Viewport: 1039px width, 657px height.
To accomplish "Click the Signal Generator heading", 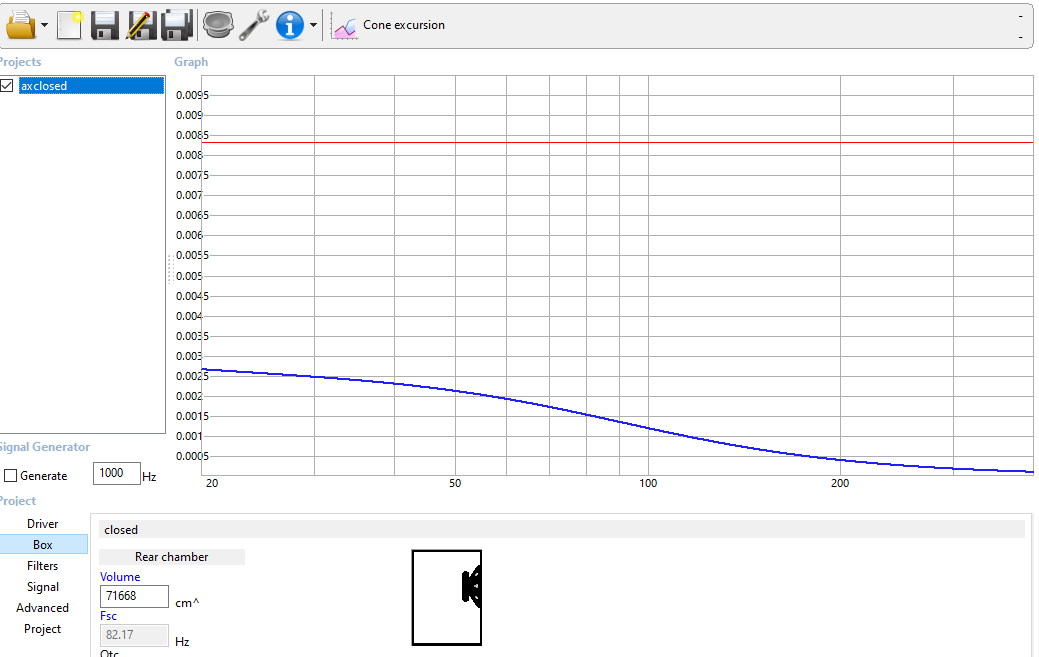I will (x=44, y=447).
